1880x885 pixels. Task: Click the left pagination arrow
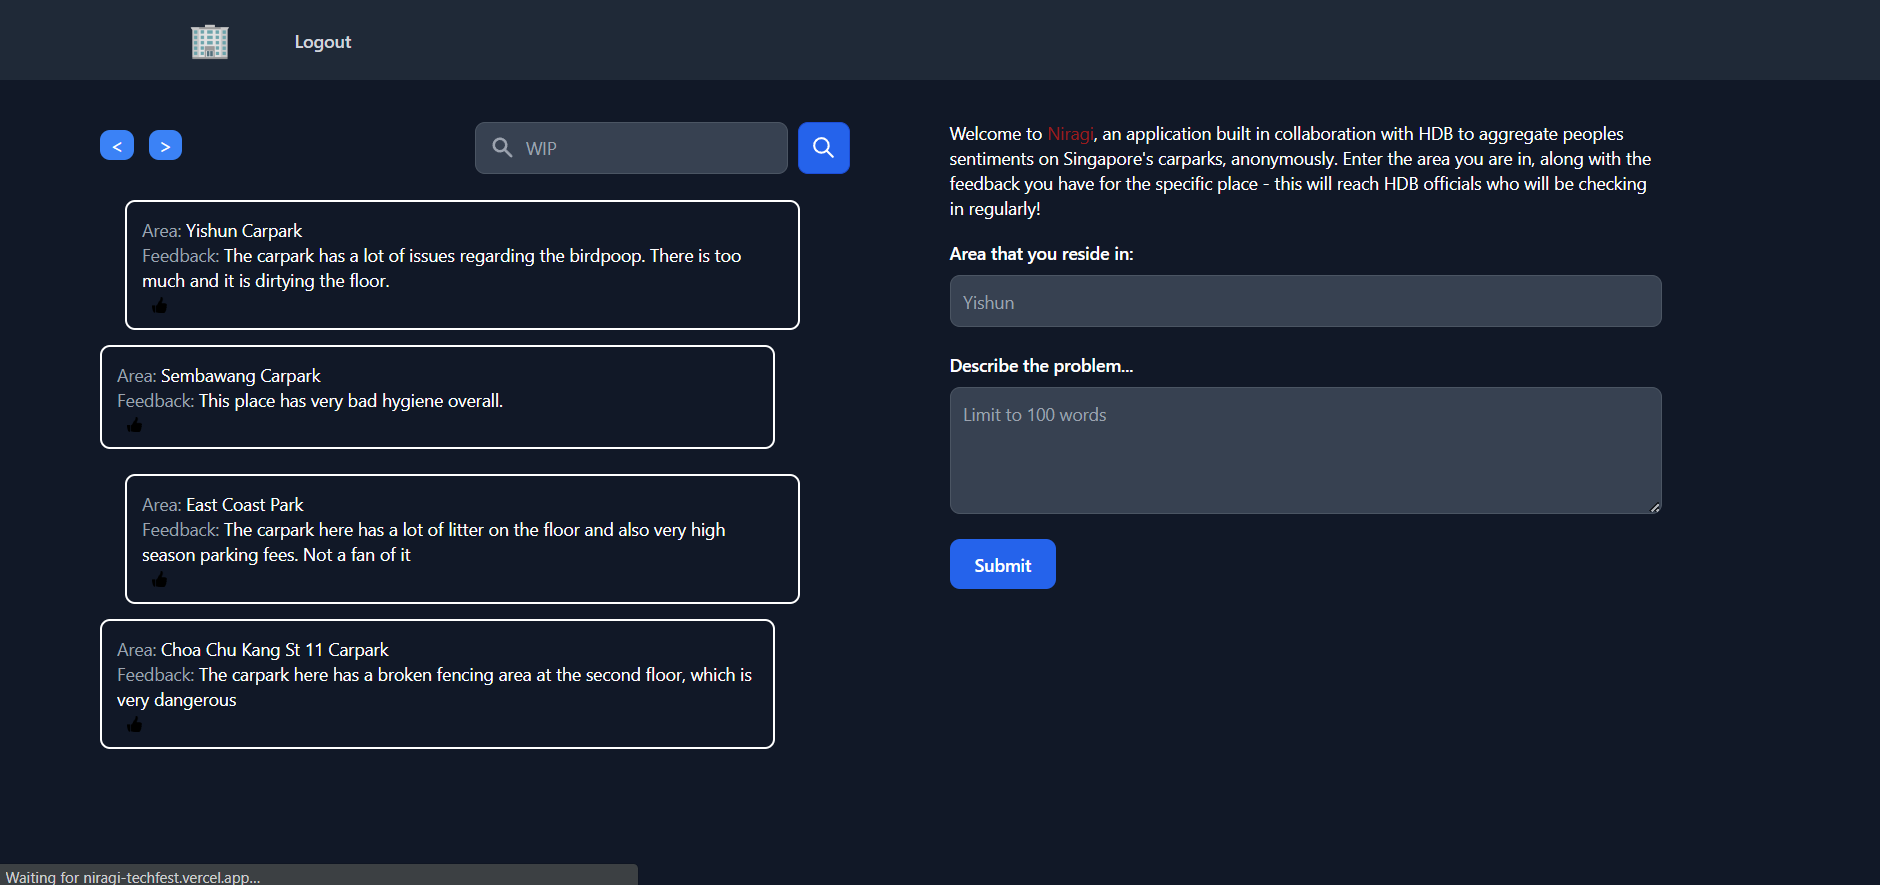[116, 144]
